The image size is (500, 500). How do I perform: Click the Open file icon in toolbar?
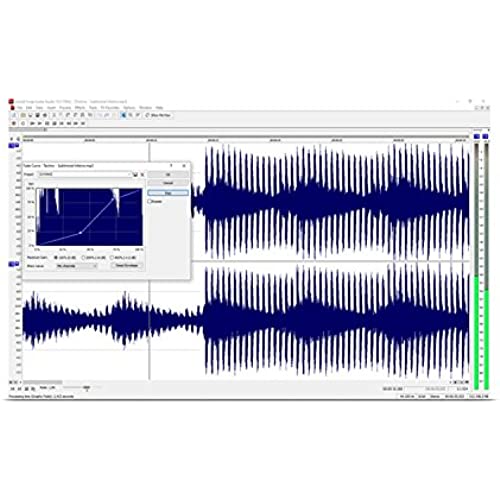click(x=30, y=115)
